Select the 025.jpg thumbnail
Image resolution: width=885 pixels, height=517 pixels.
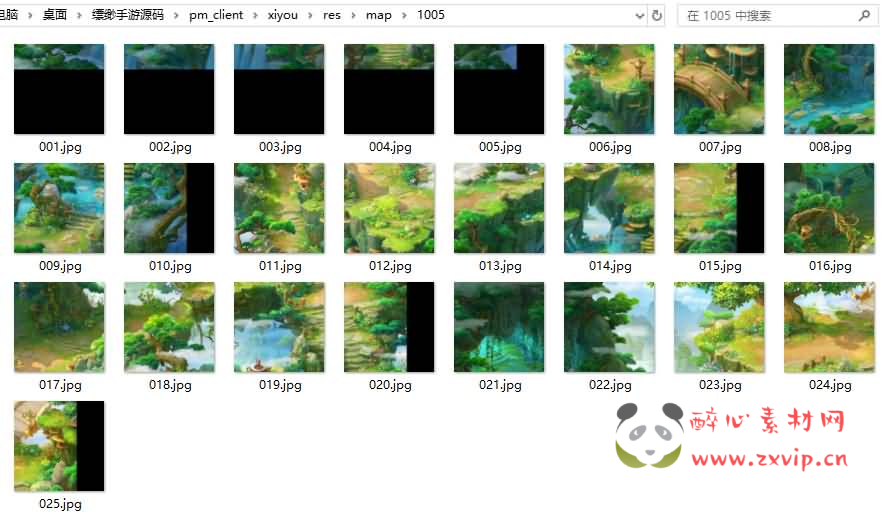pyautogui.click(x=59, y=446)
